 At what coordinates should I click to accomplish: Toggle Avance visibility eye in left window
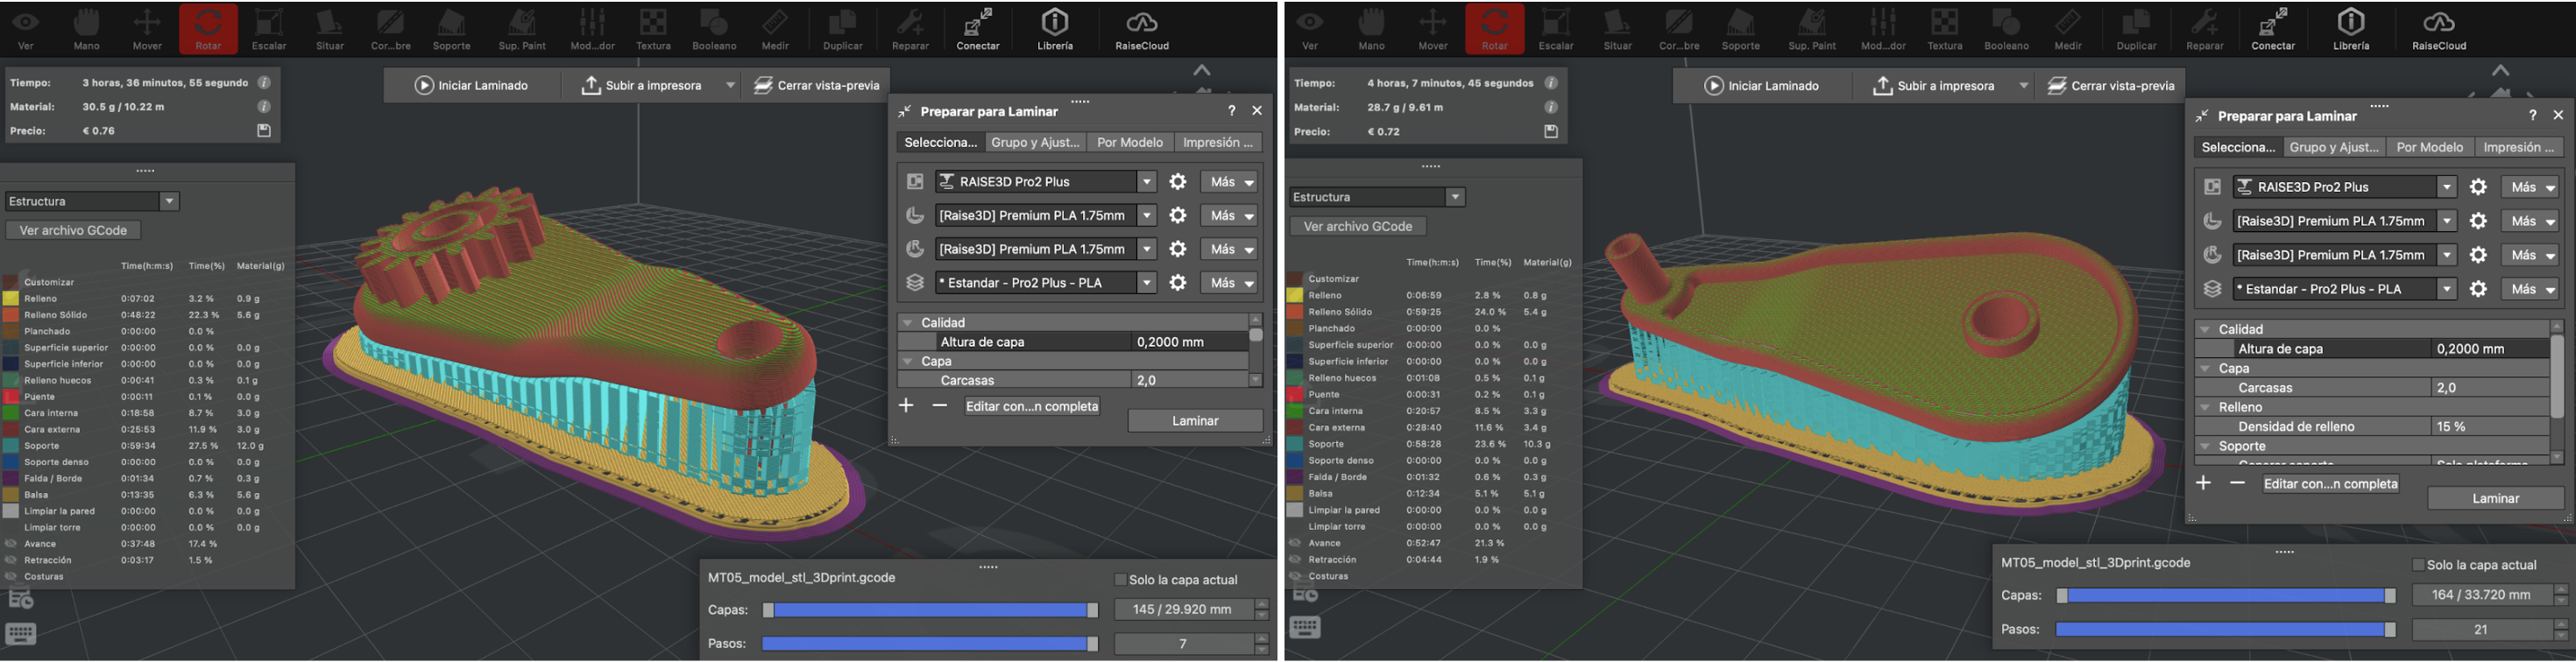12,544
